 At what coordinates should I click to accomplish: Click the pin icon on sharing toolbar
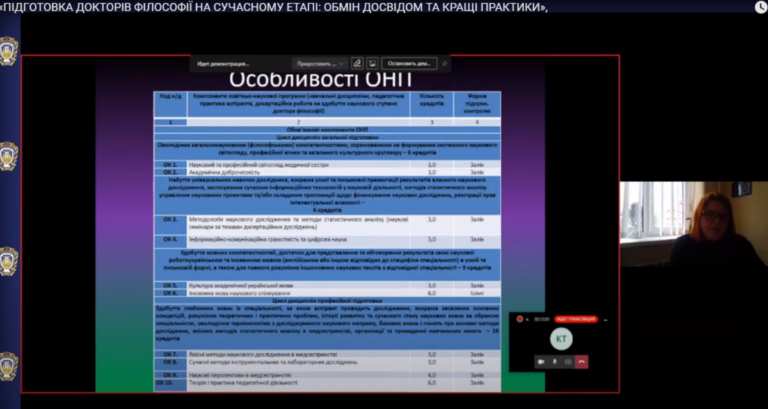[x=445, y=62]
